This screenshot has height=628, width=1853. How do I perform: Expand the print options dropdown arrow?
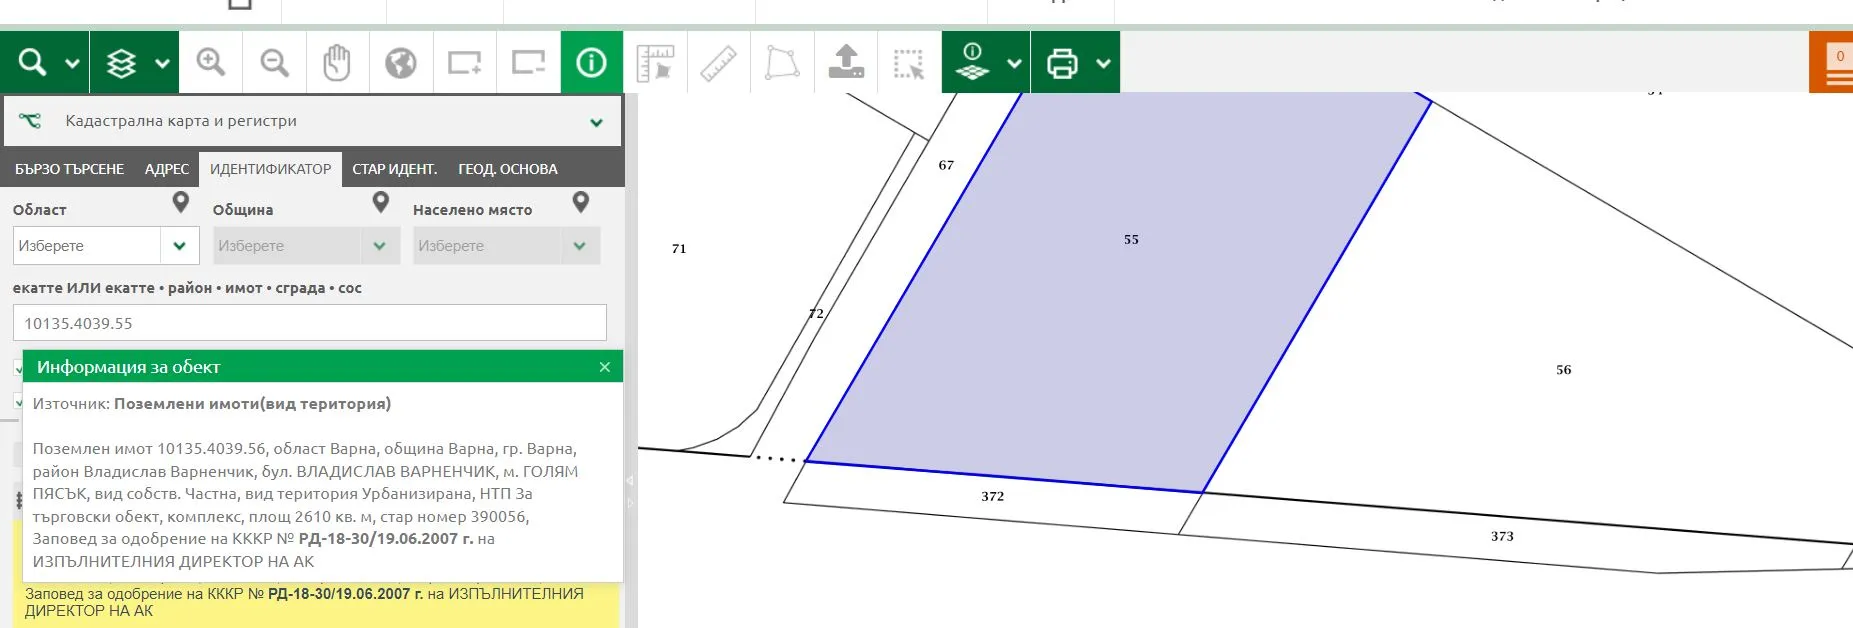tap(1103, 63)
